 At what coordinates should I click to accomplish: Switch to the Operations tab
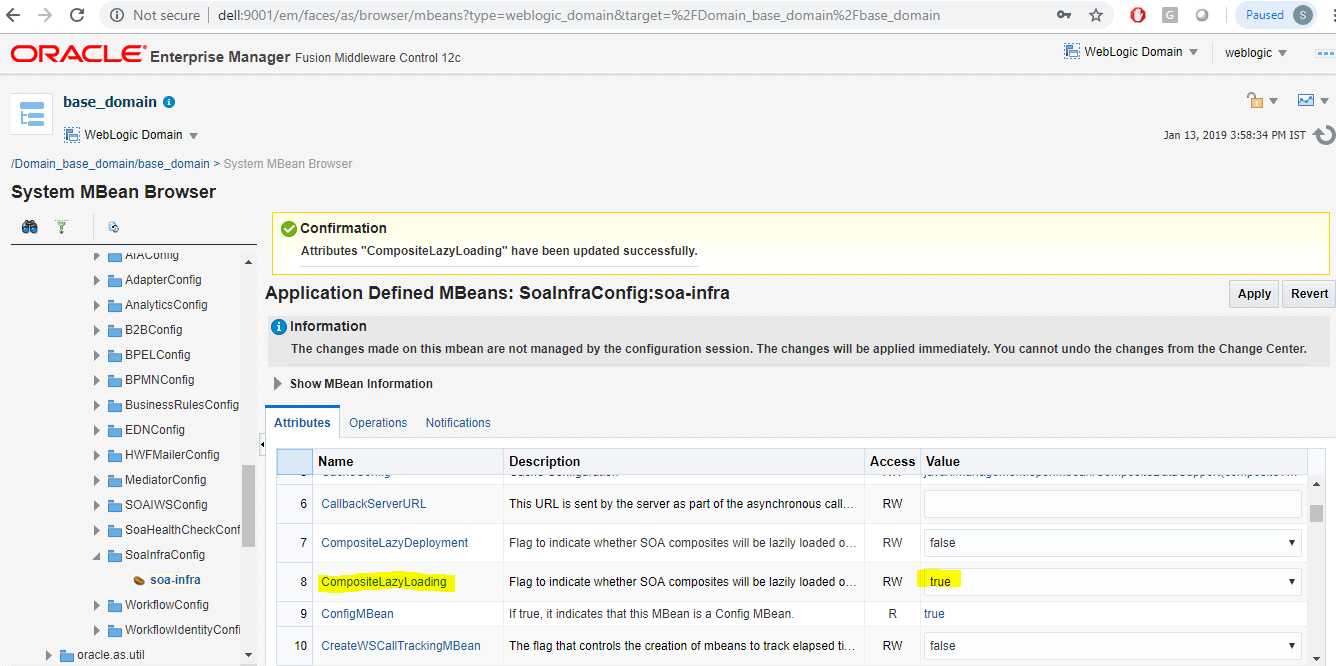pyautogui.click(x=378, y=423)
